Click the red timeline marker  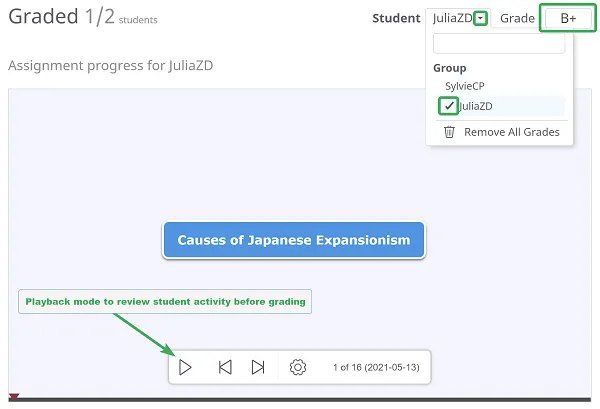coord(14,399)
